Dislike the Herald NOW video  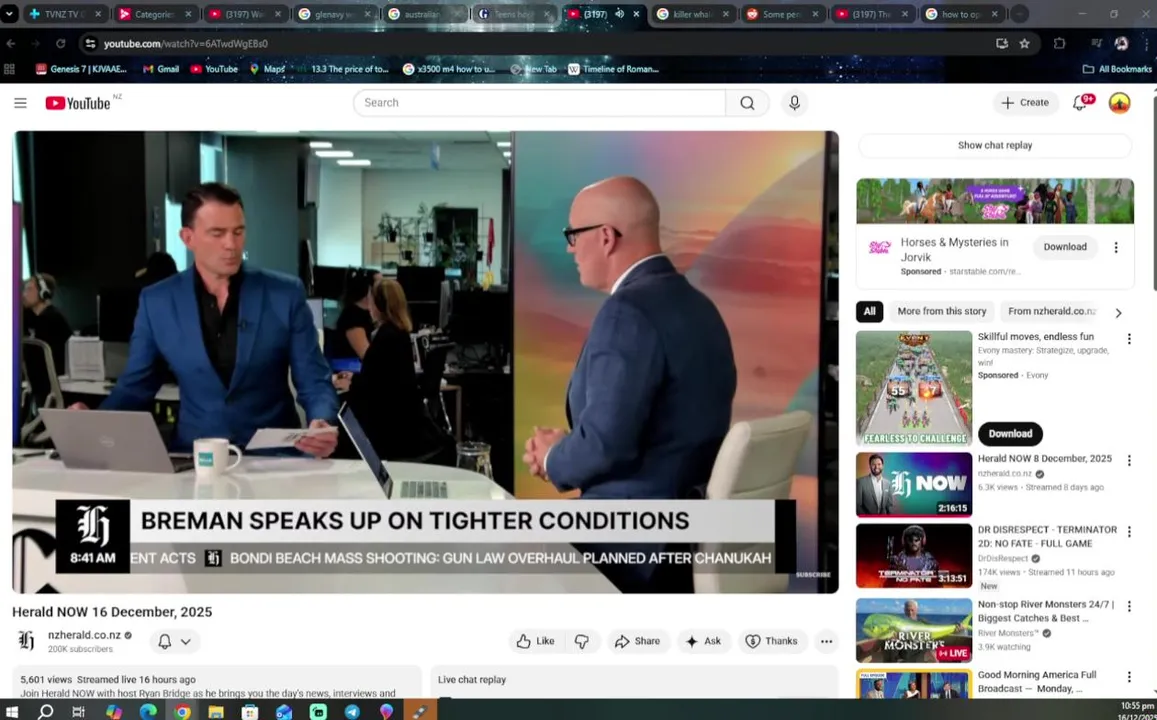(x=581, y=641)
